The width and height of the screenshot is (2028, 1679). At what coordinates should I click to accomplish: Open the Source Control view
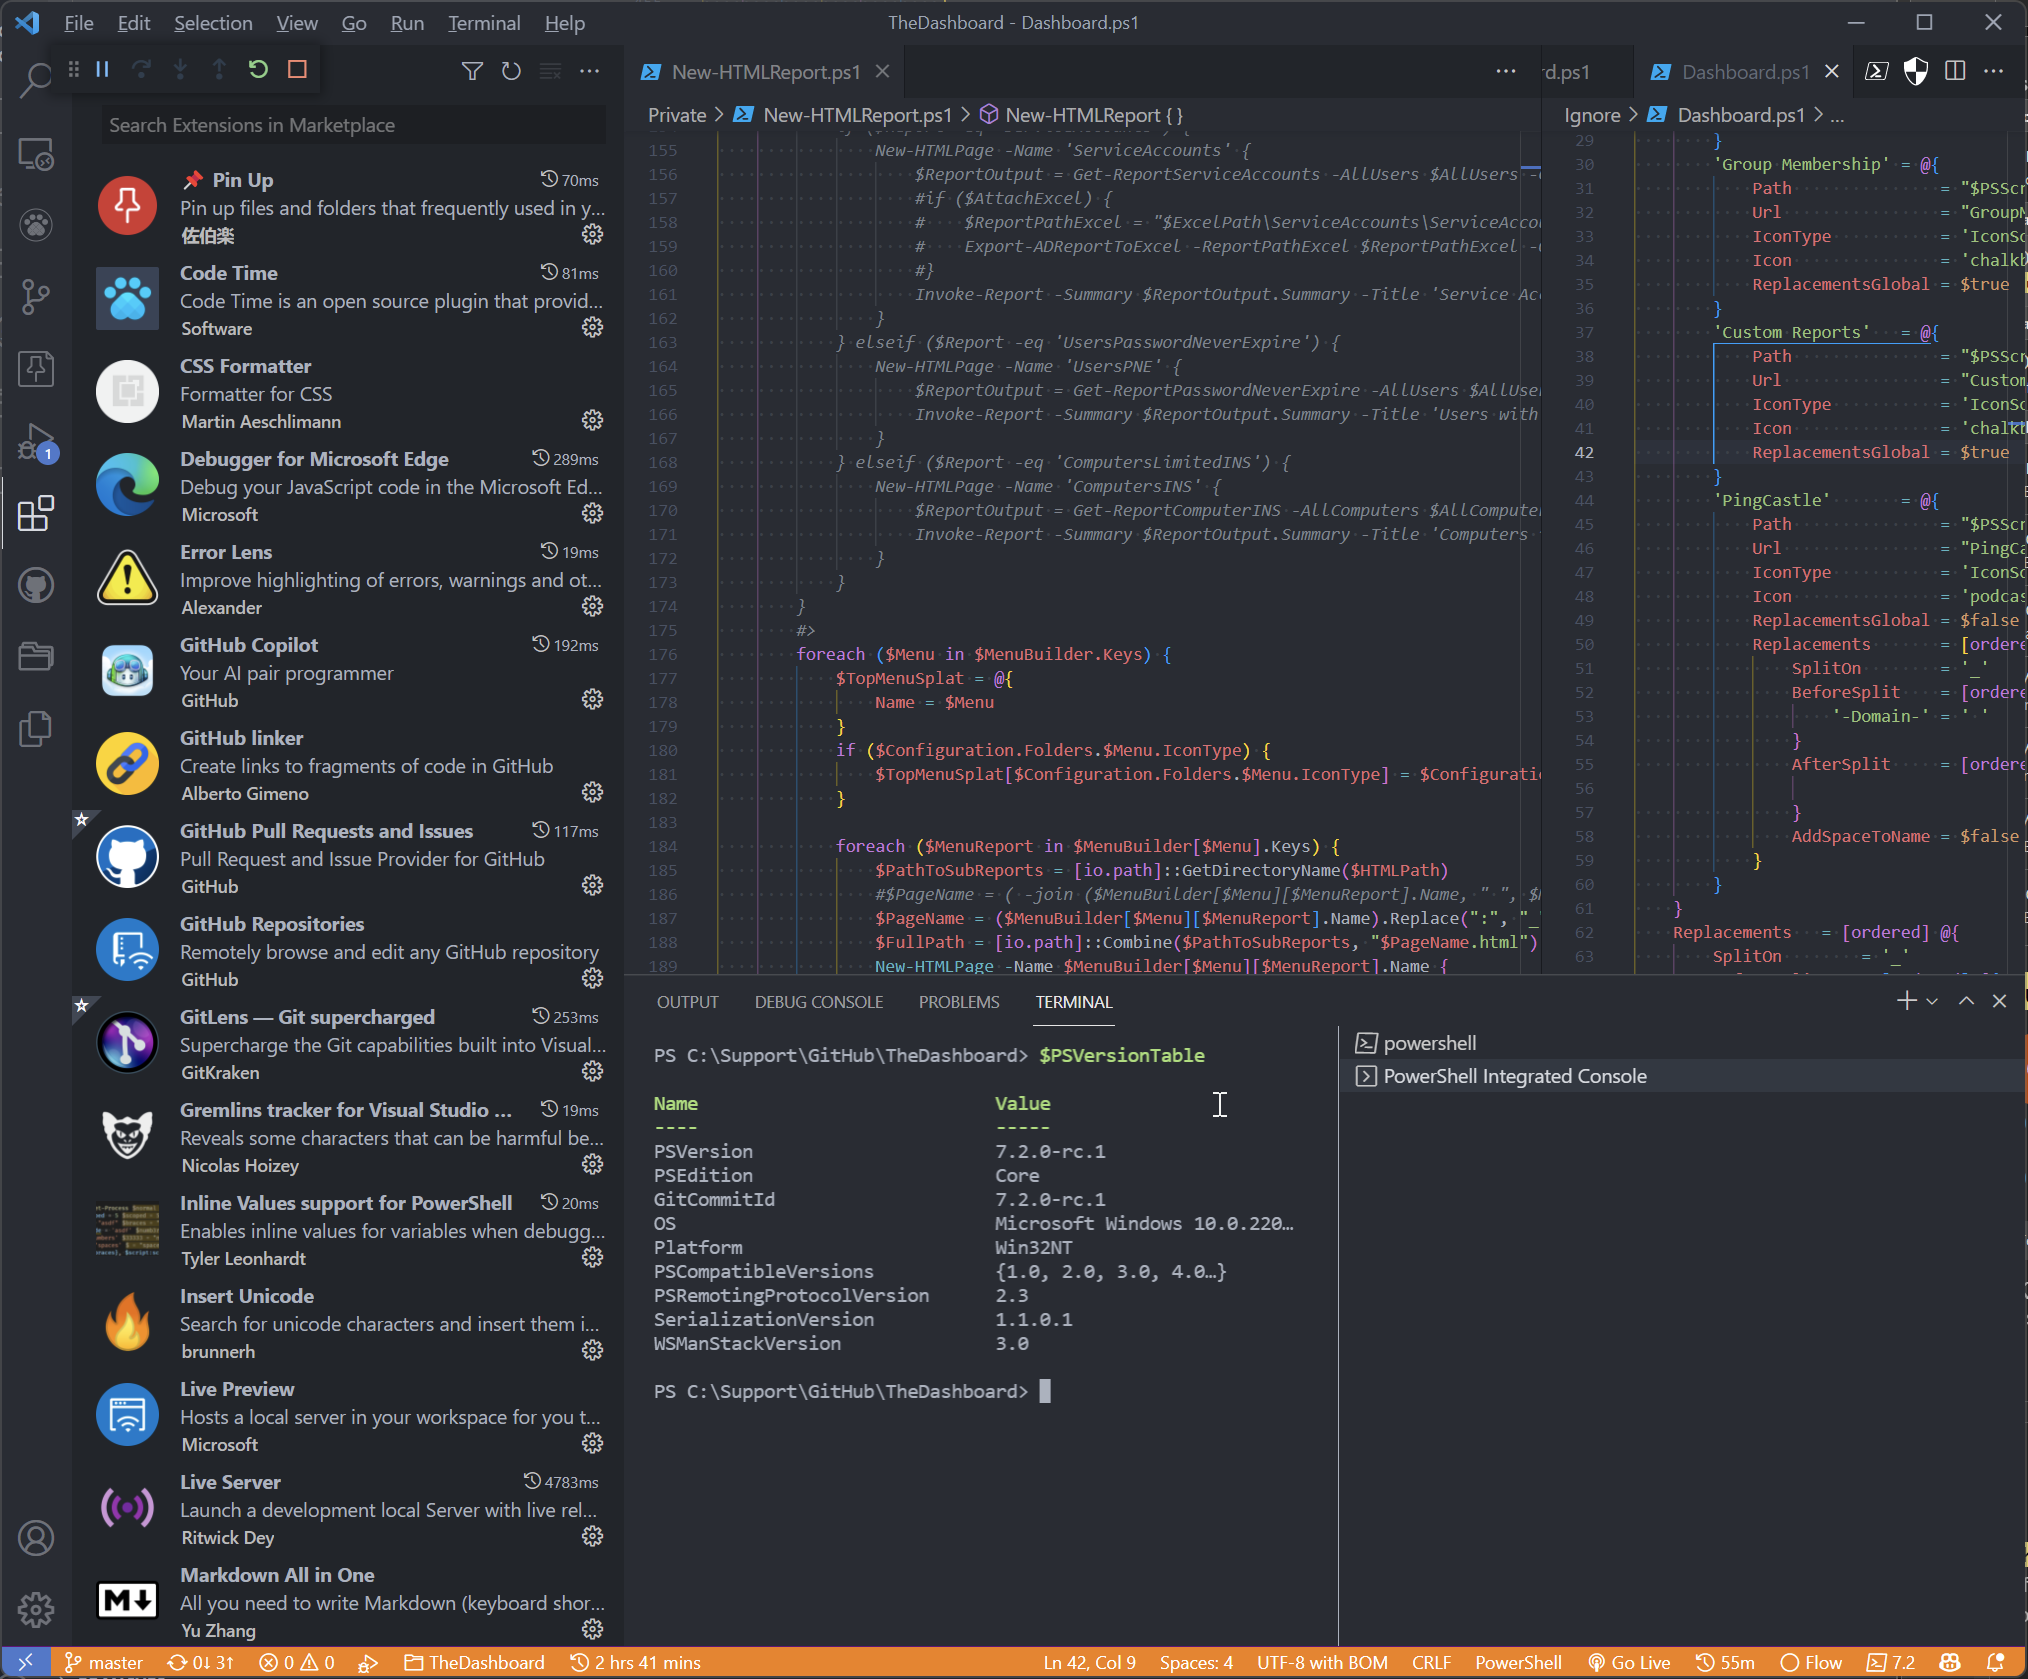(36, 296)
